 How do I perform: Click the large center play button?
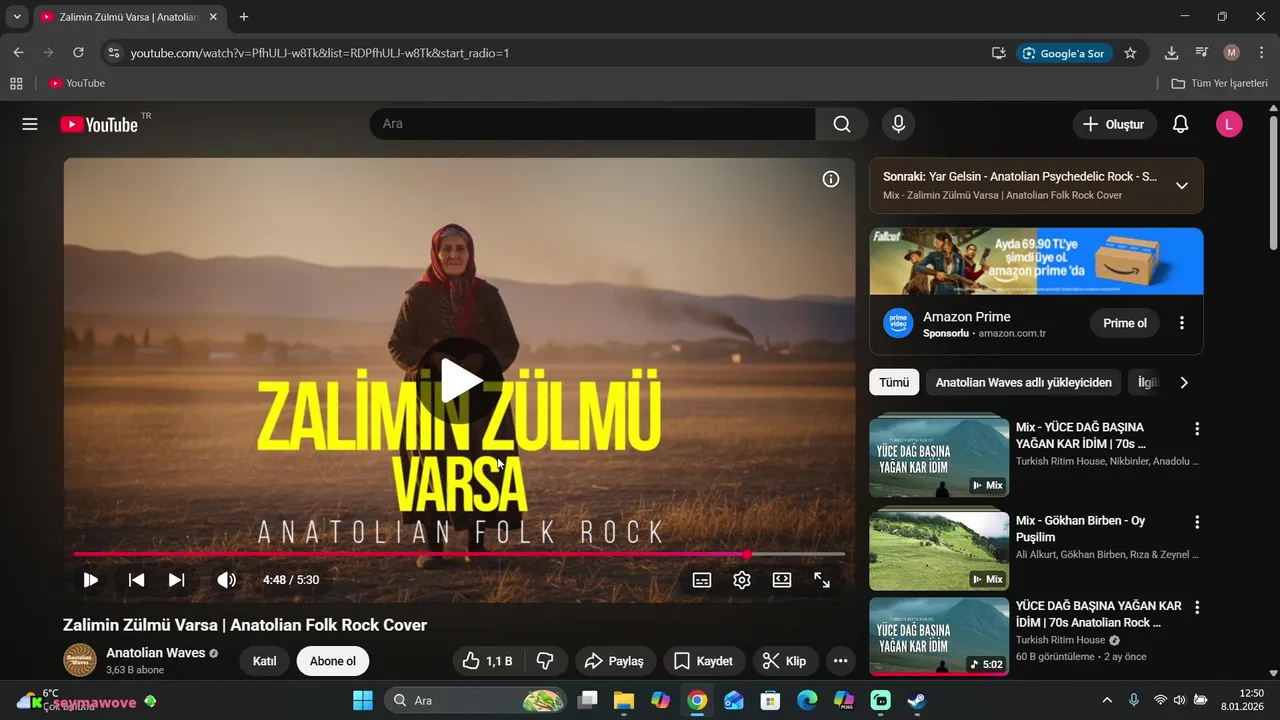(x=460, y=380)
